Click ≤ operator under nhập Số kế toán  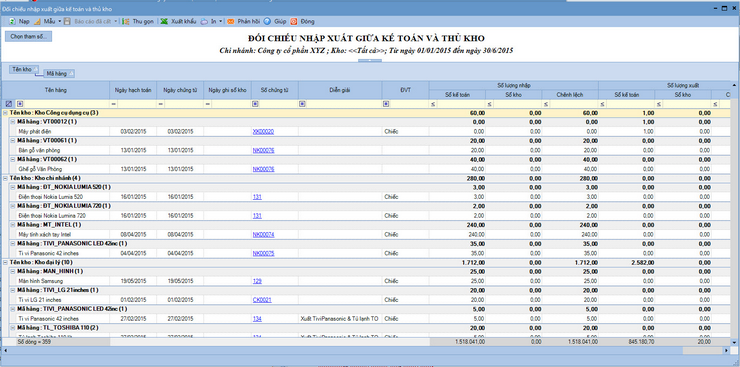(x=433, y=104)
